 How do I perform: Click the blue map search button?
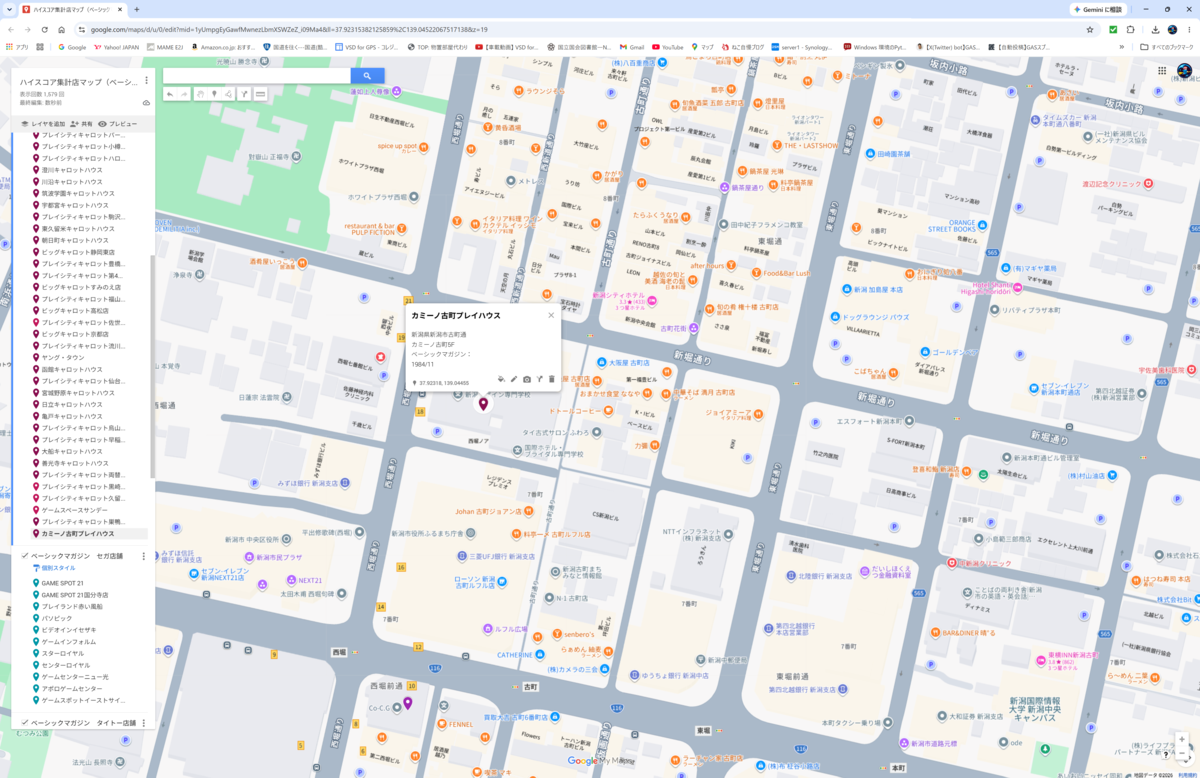[367, 75]
